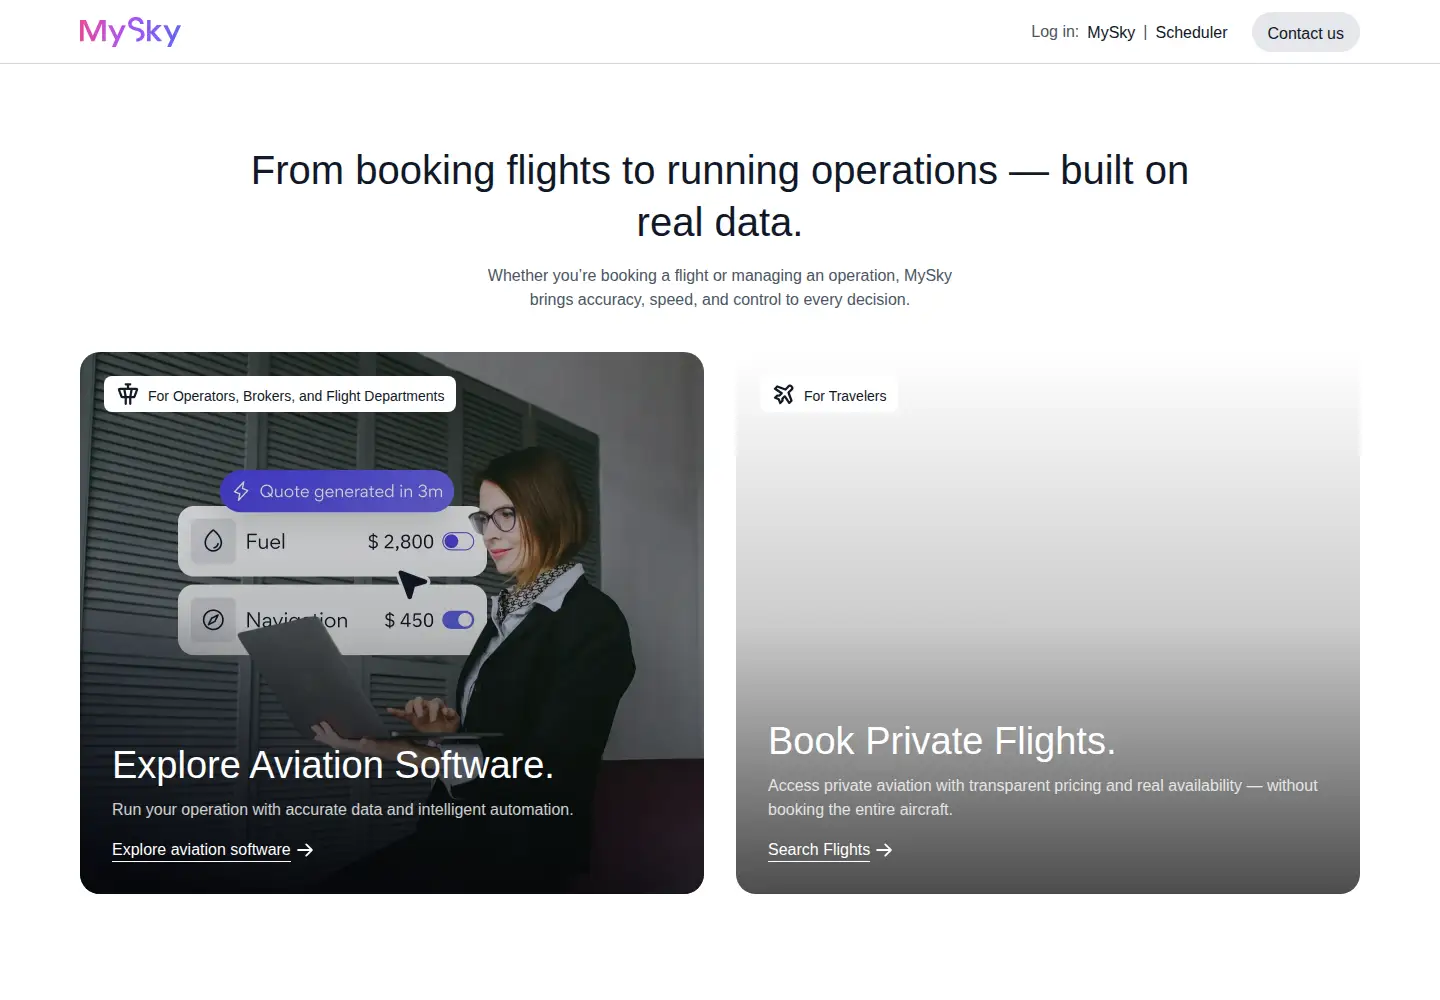Click the arrow after Explore aviation software

click(x=306, y=850)
